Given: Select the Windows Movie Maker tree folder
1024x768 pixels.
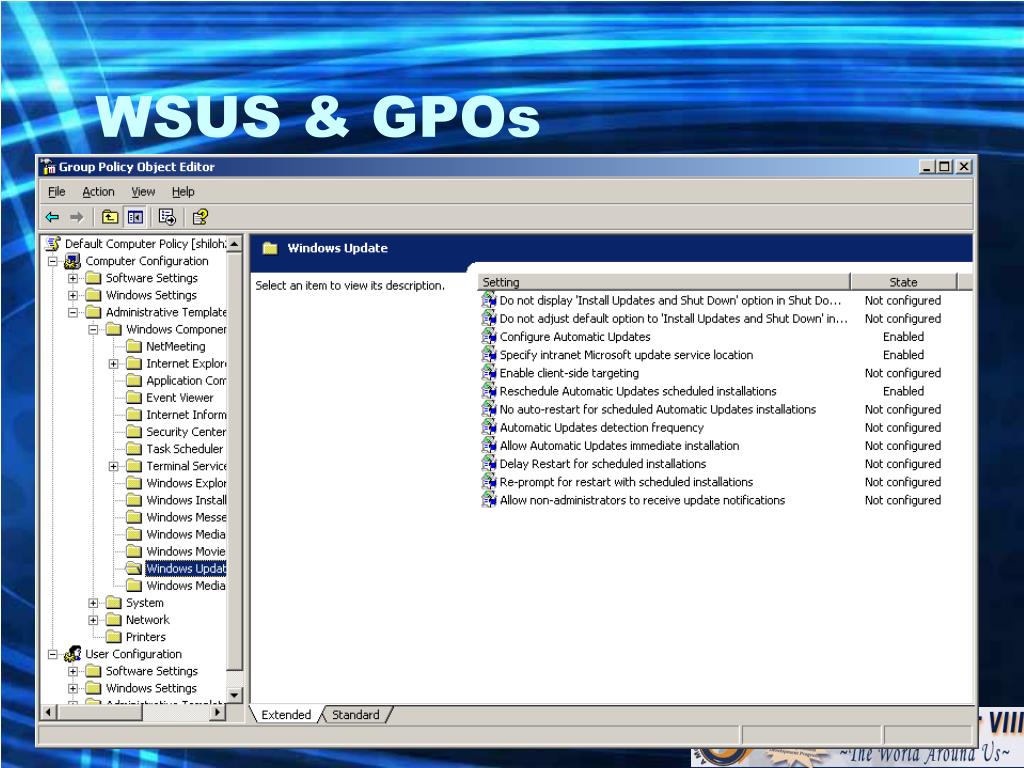Looking at the screenshot, I should click(185, 551).
